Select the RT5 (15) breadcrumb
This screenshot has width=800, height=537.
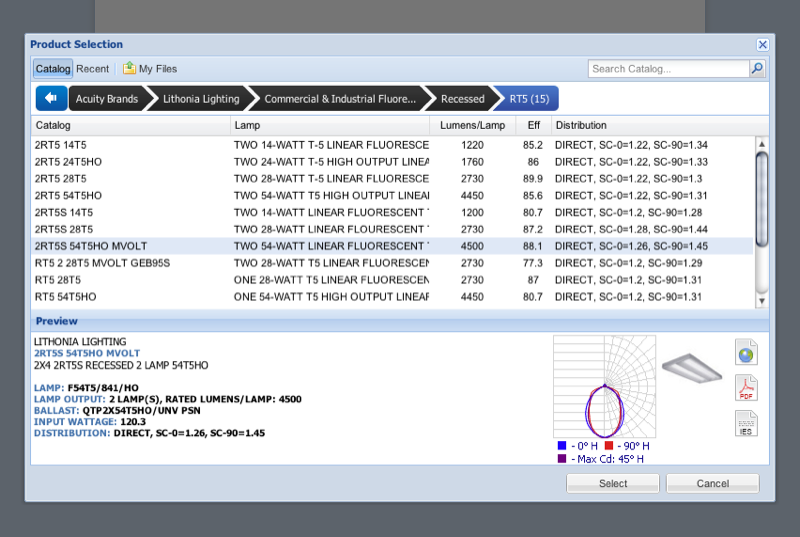pyautogui.click(x=529, y=99)
